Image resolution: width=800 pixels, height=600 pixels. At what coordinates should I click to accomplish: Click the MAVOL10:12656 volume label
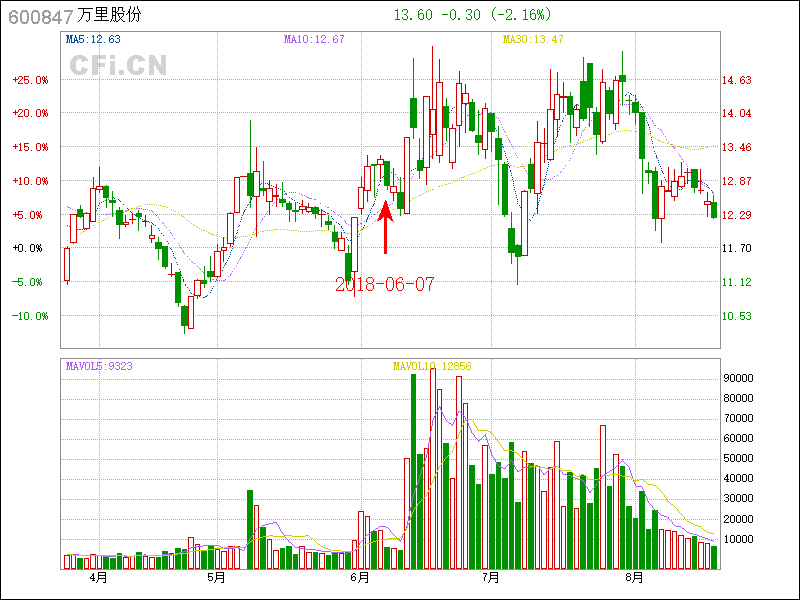[431, 366]
